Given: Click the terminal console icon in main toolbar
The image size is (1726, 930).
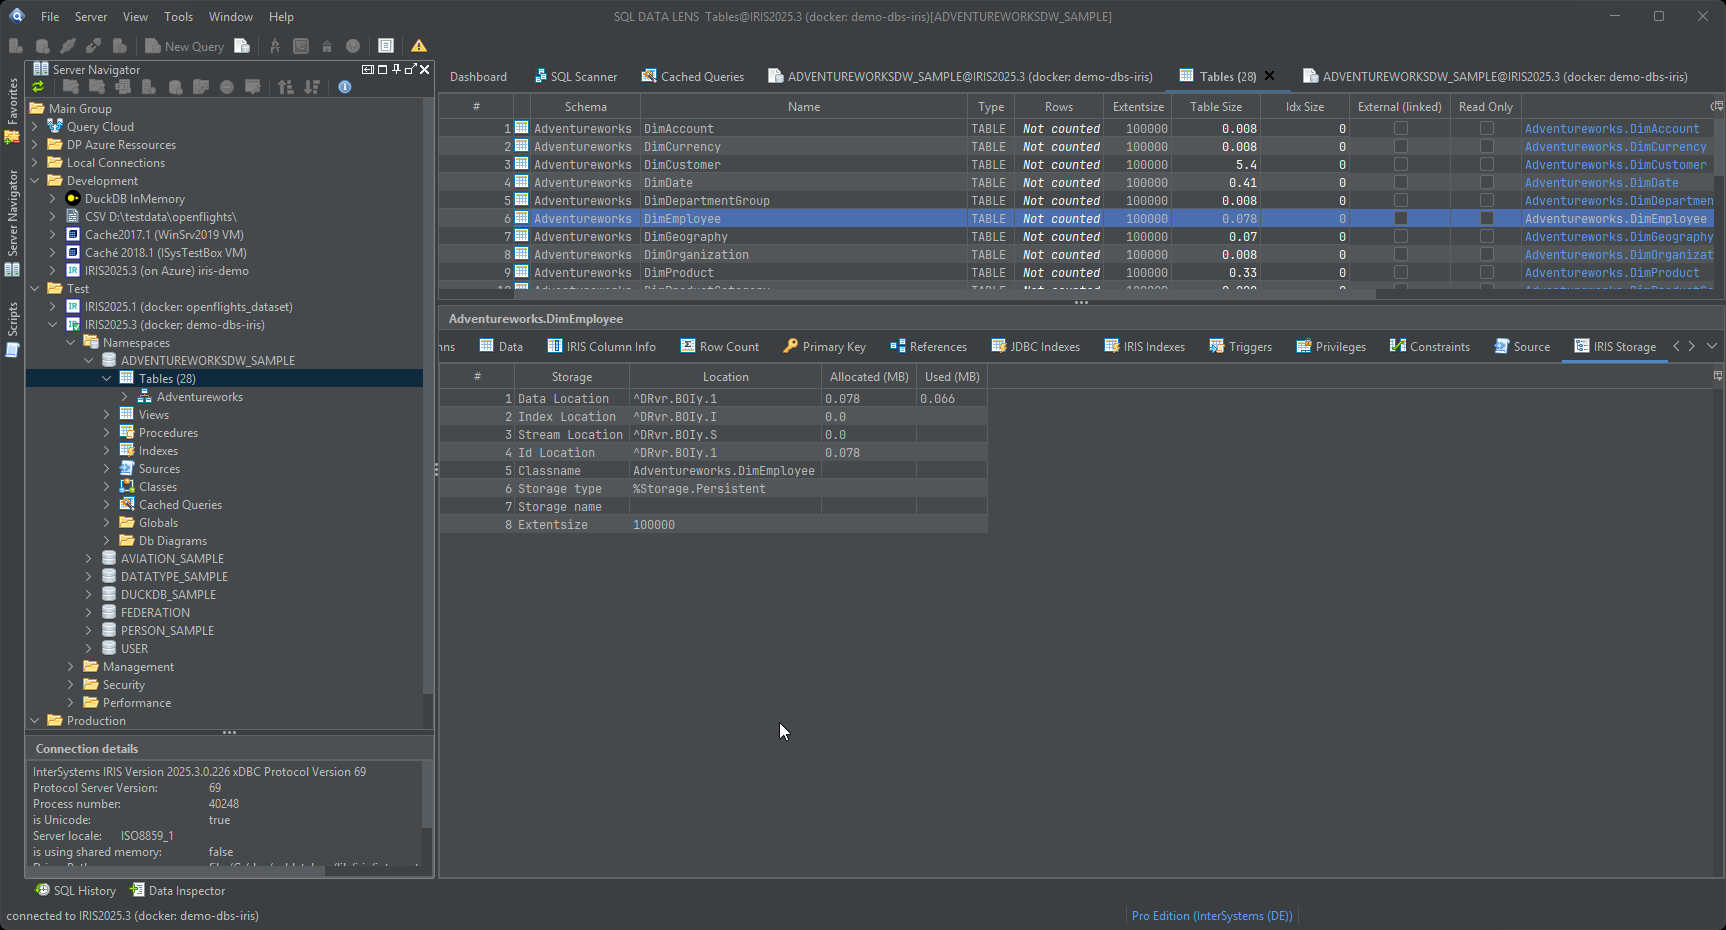Looking at the screenshot, I should tap(301, 46).
